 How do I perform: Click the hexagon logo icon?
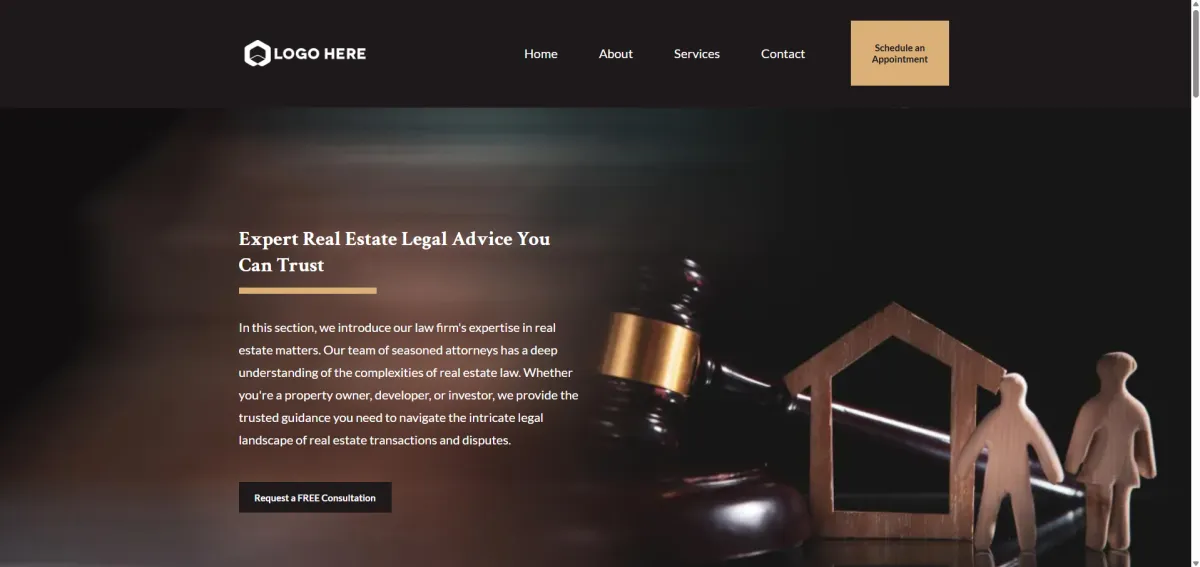(257, 54)
